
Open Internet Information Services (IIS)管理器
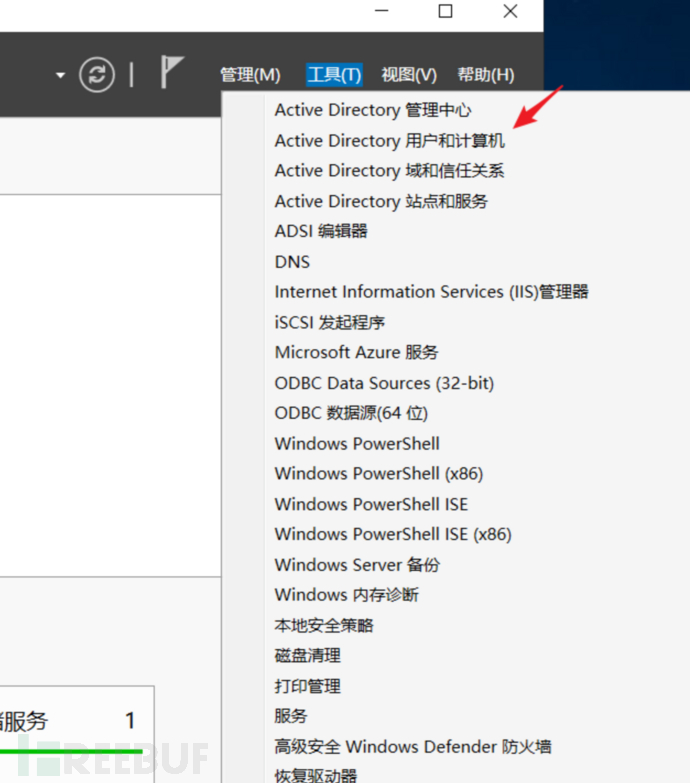point(431,292)
